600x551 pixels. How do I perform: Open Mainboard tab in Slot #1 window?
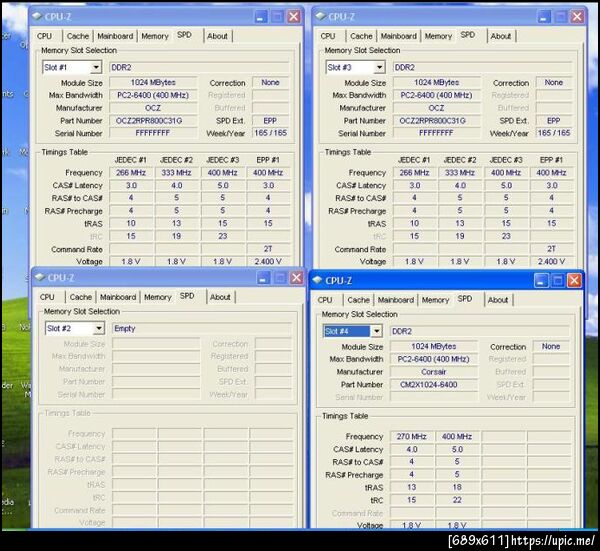click(115, 36)
